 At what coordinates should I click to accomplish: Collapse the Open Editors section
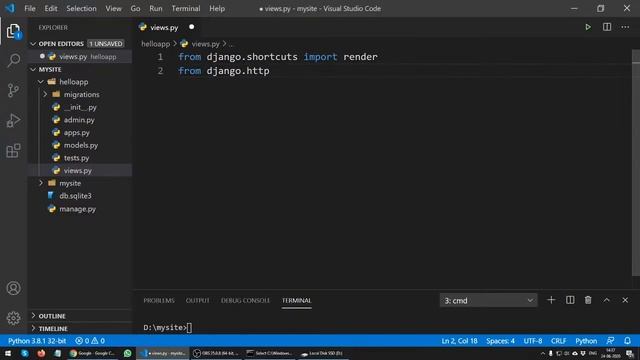(33, 44)
